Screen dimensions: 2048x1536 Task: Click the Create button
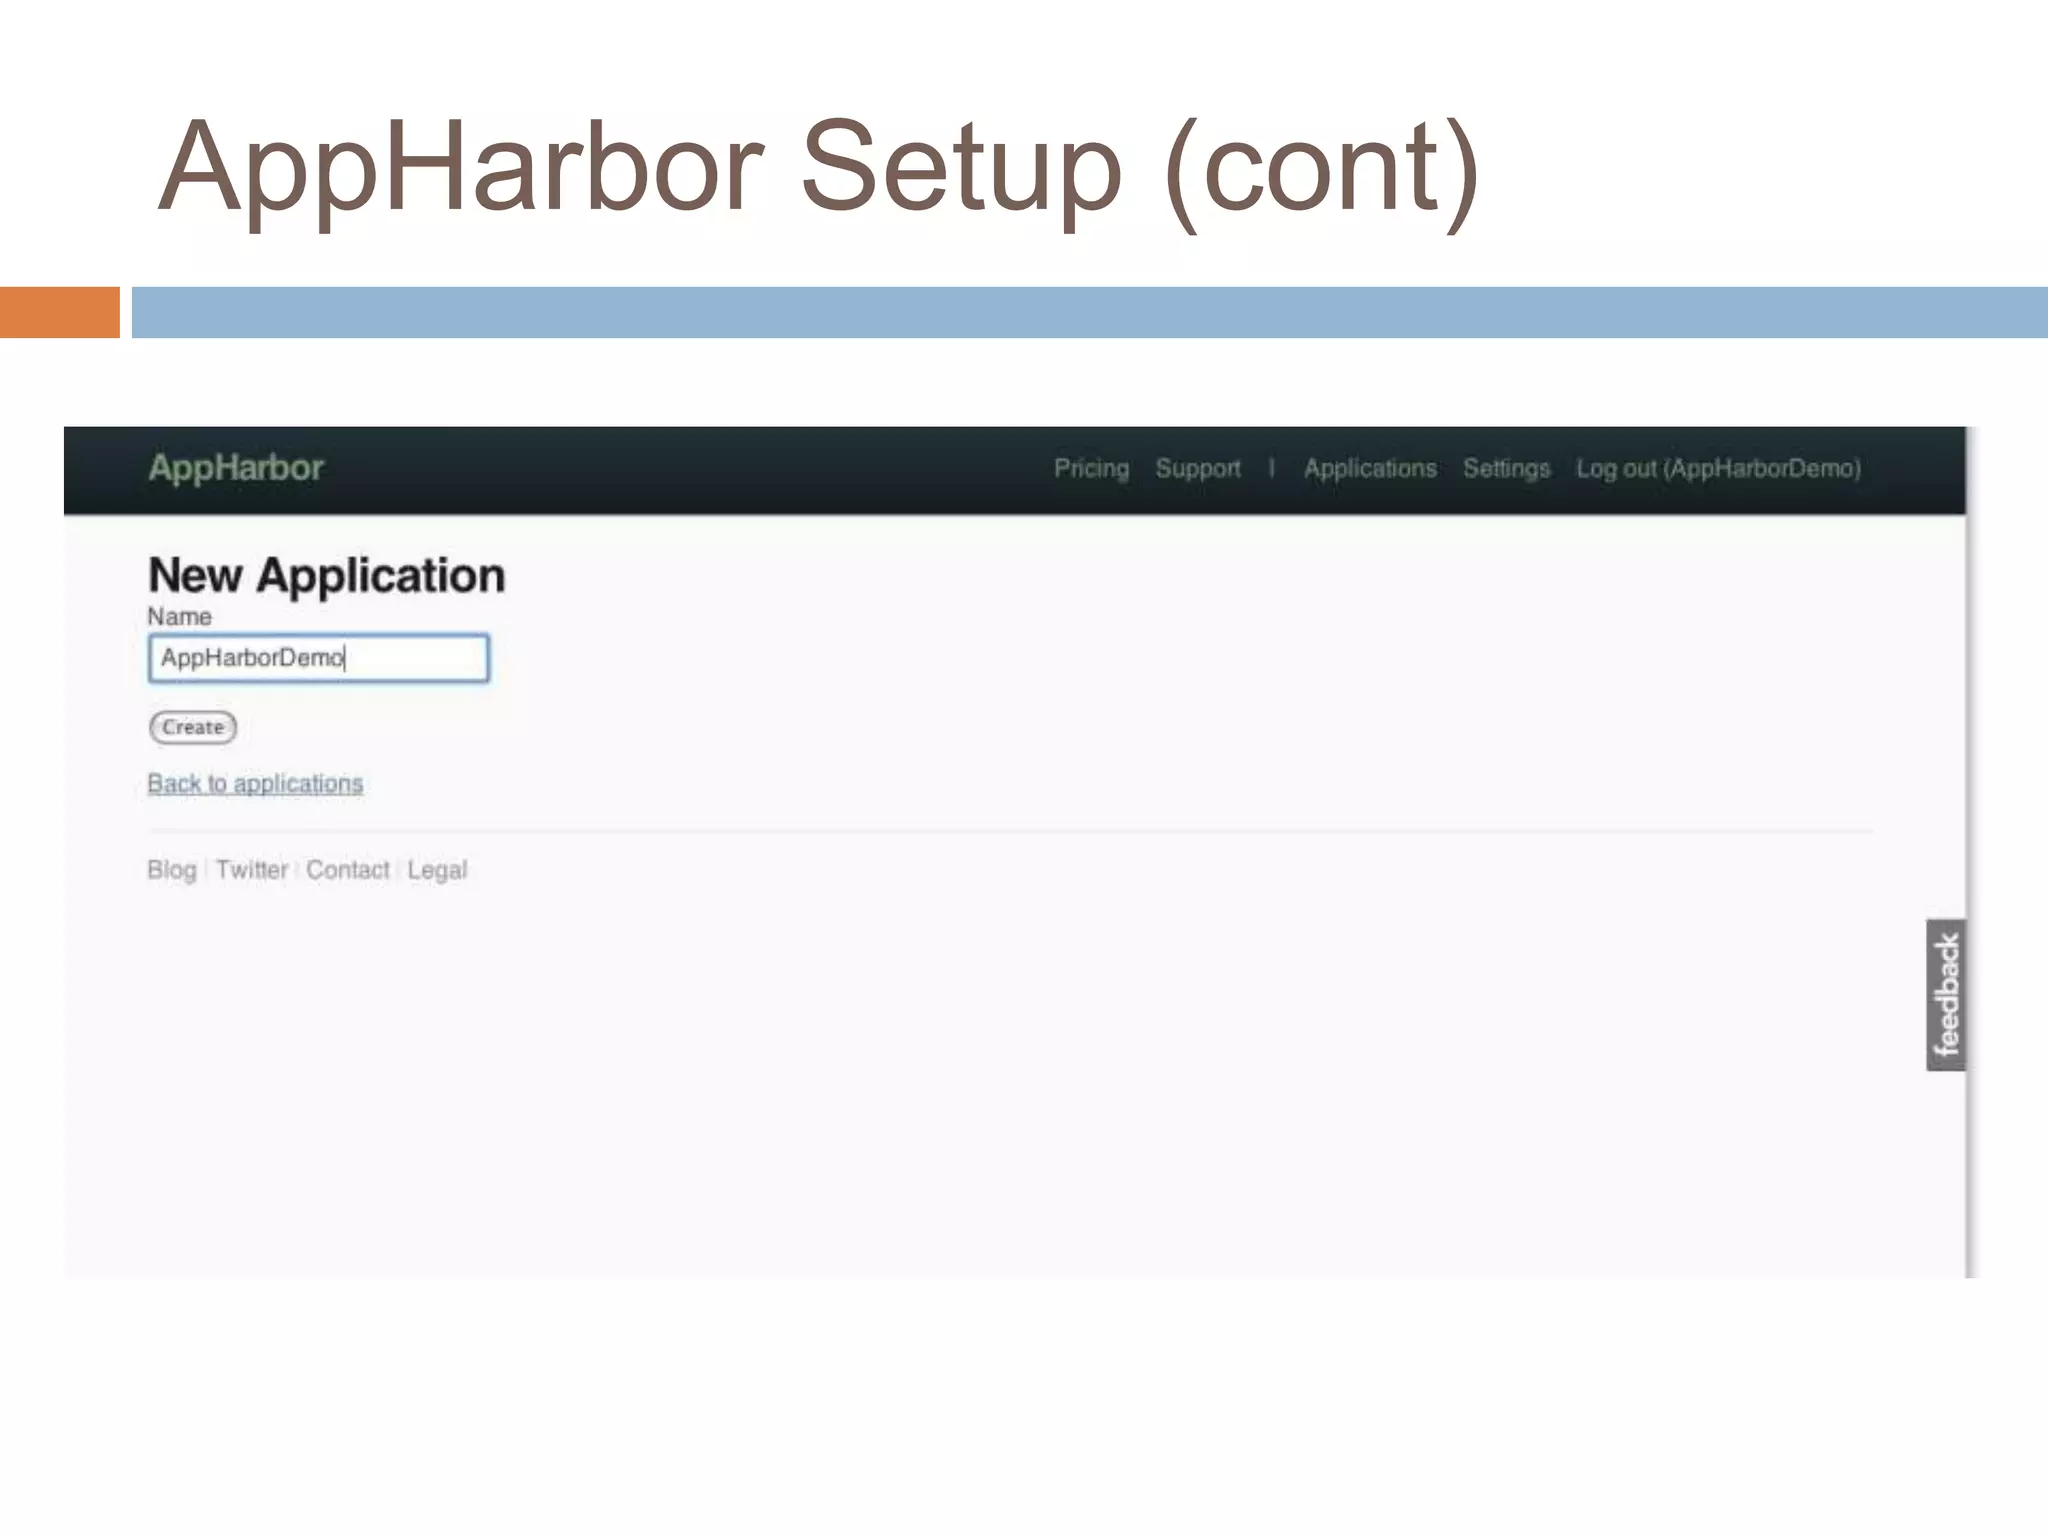point(193,727)
